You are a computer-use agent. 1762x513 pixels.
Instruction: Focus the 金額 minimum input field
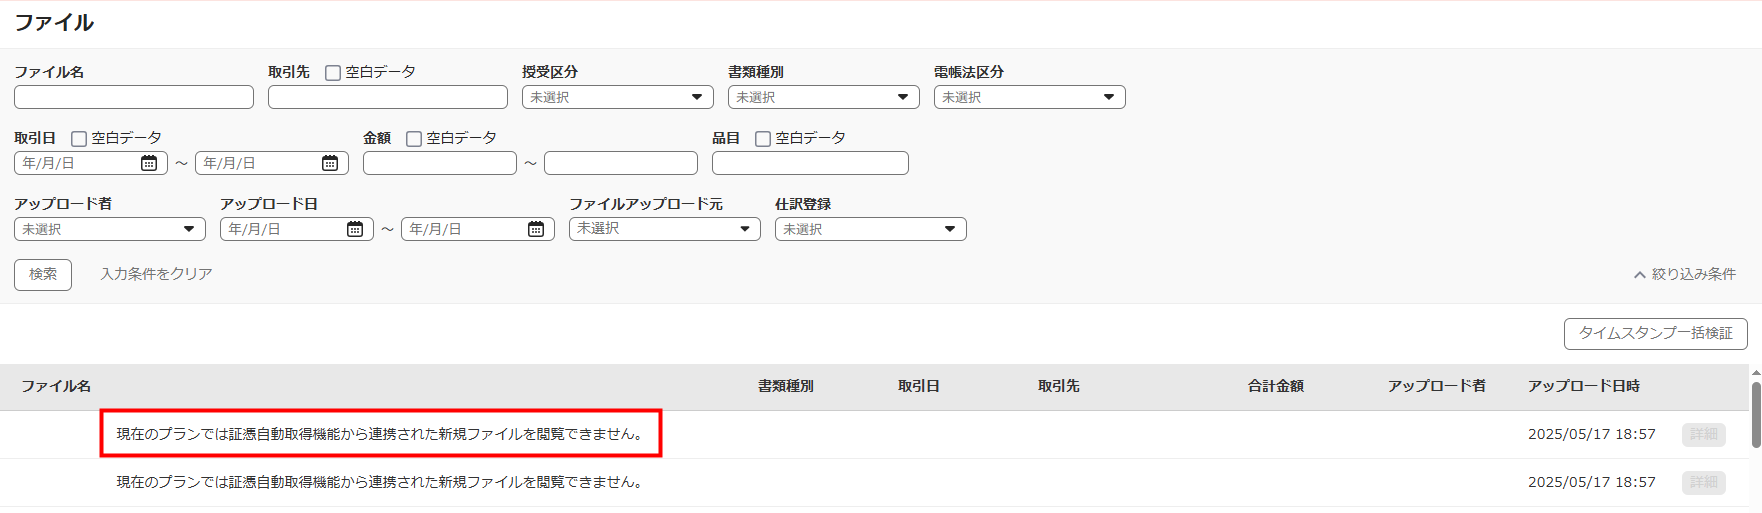click(x=440, y=163)
